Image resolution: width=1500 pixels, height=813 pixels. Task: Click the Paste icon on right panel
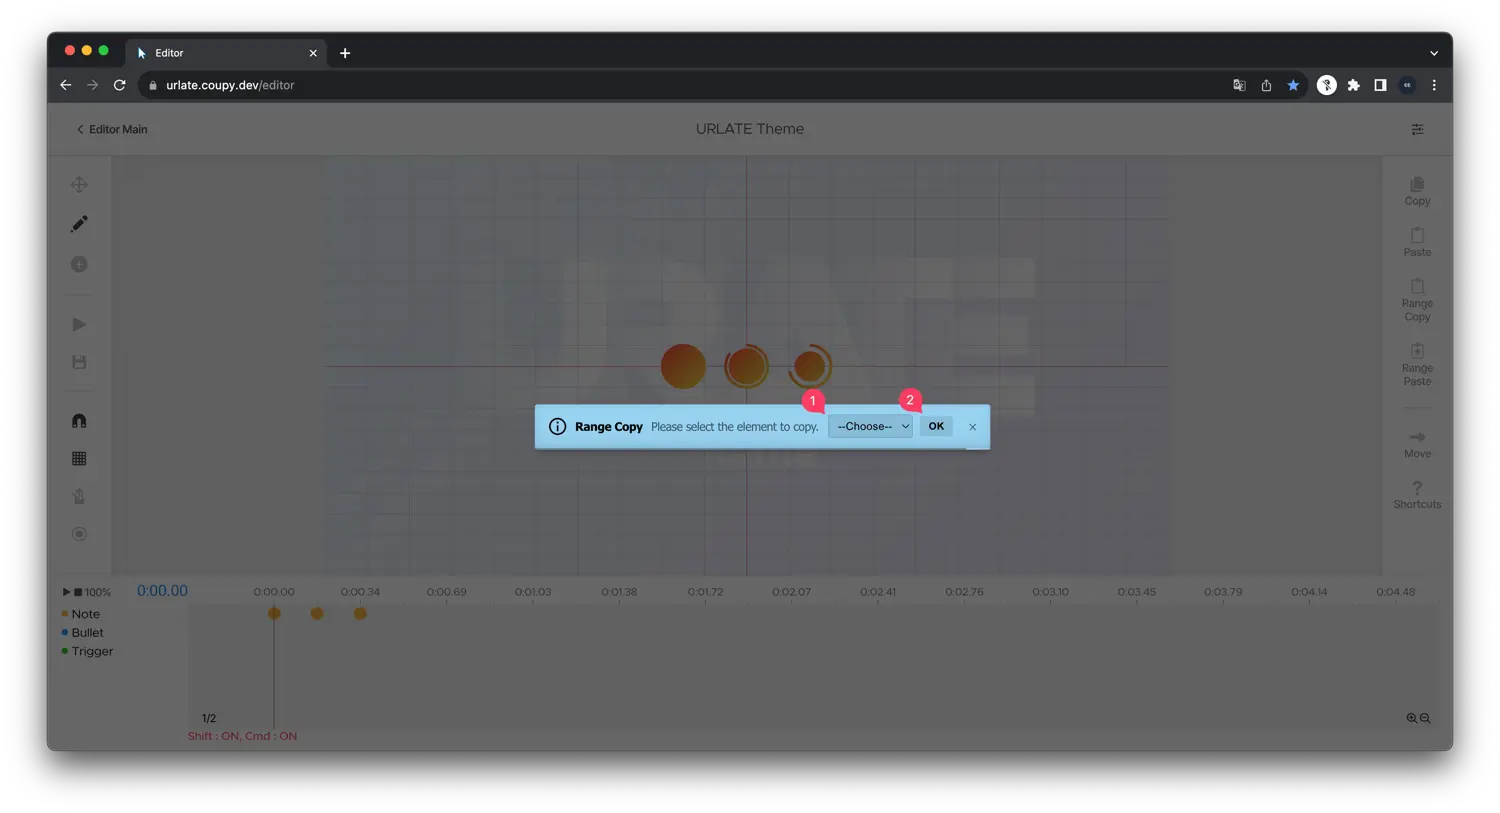coord(1417,243)
